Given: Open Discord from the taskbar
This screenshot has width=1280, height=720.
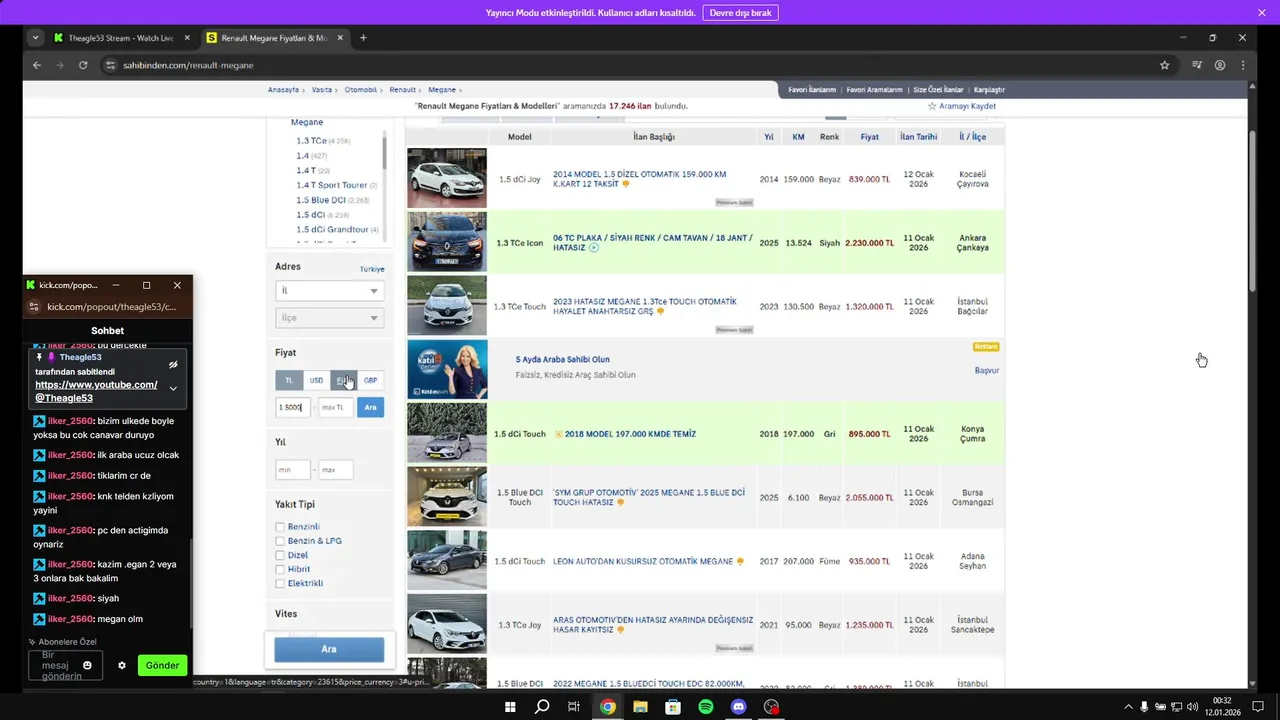Looking at the screenshot, I should pos(739,707).
